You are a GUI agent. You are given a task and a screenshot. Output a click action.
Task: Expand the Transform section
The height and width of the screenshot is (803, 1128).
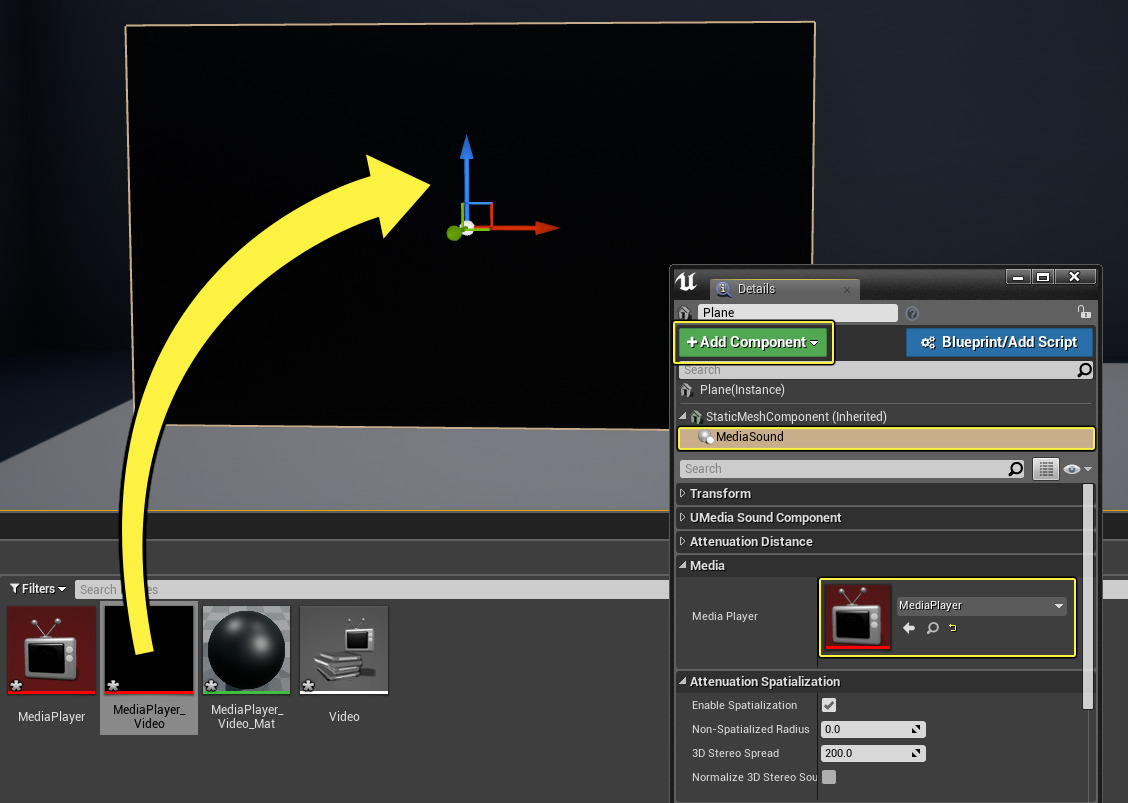tap(723, 493)
